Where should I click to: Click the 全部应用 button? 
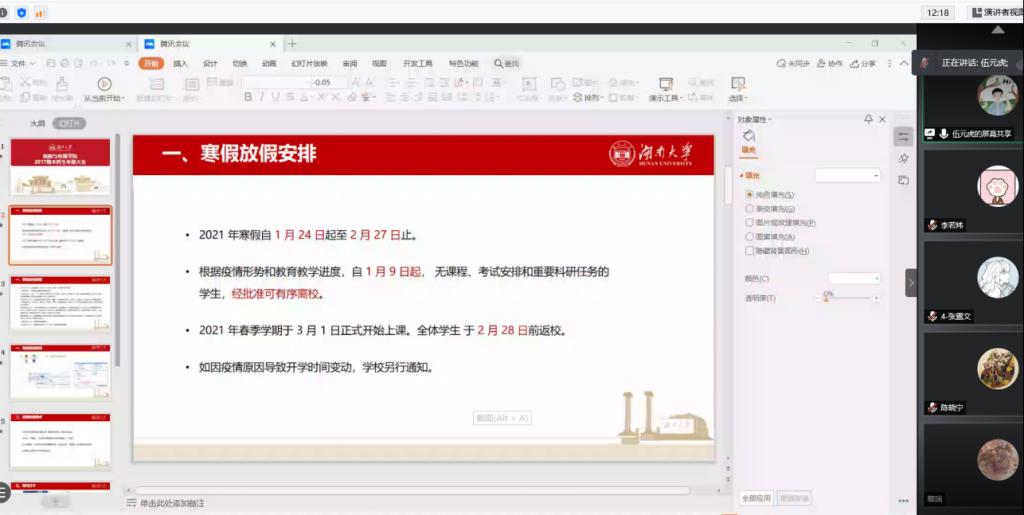tap(755, 497)
